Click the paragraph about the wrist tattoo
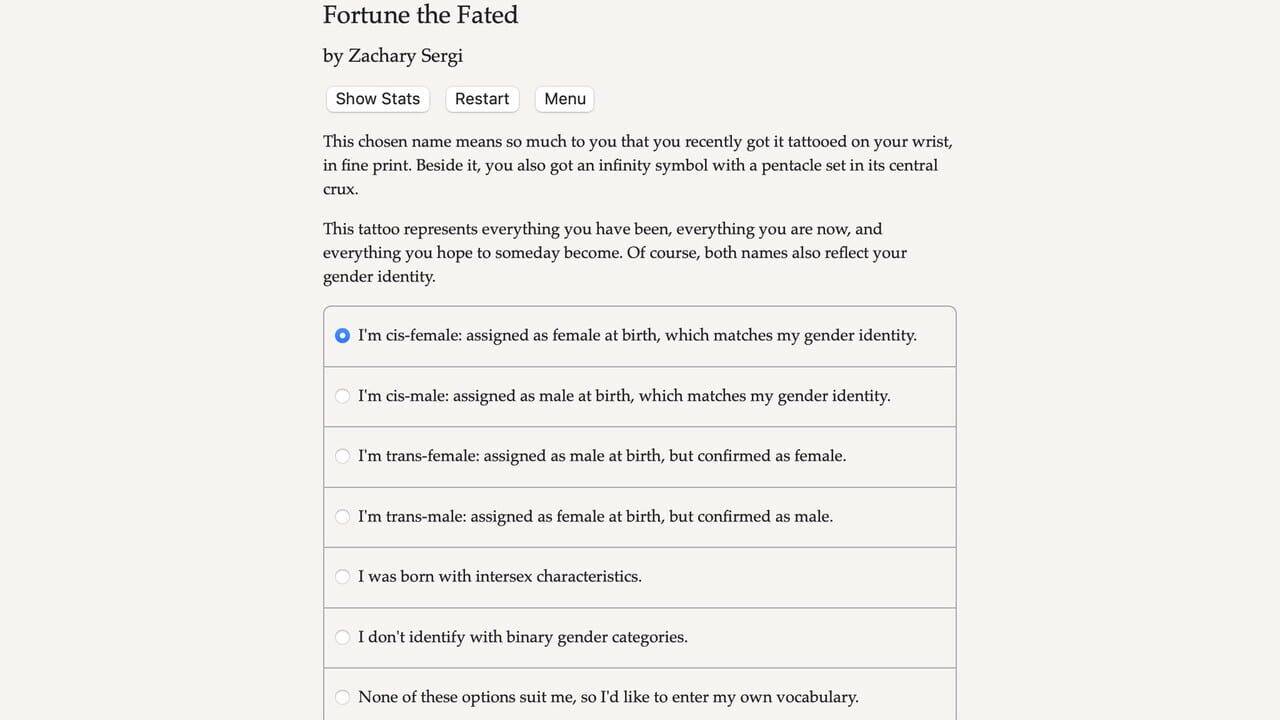Viewport: 1280px width, 720px height. 637,165
